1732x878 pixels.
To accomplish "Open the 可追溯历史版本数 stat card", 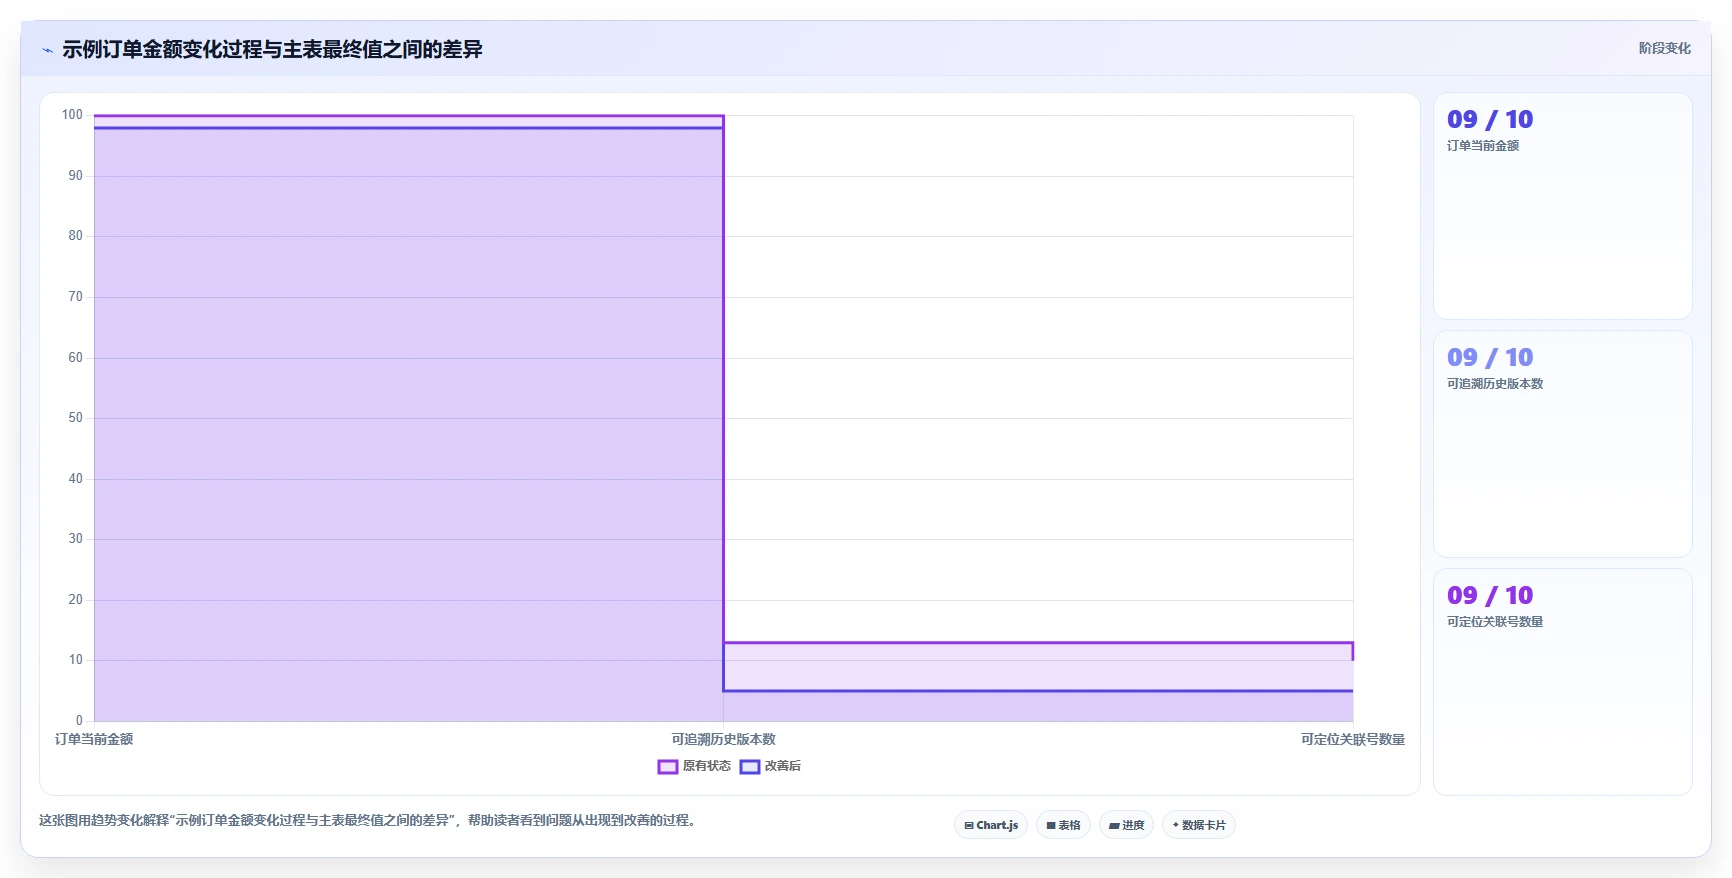I will pyautogui.click(x=1562, y=444).
